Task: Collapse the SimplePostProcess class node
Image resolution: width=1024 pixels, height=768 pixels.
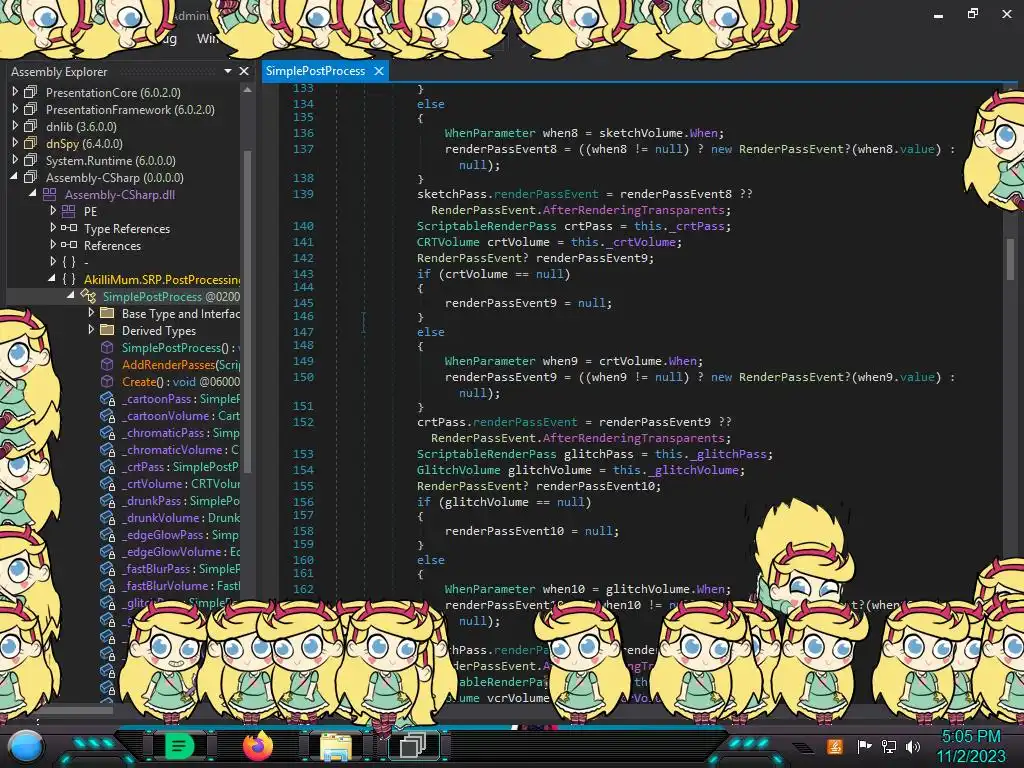Action: [x=71, y=296]
